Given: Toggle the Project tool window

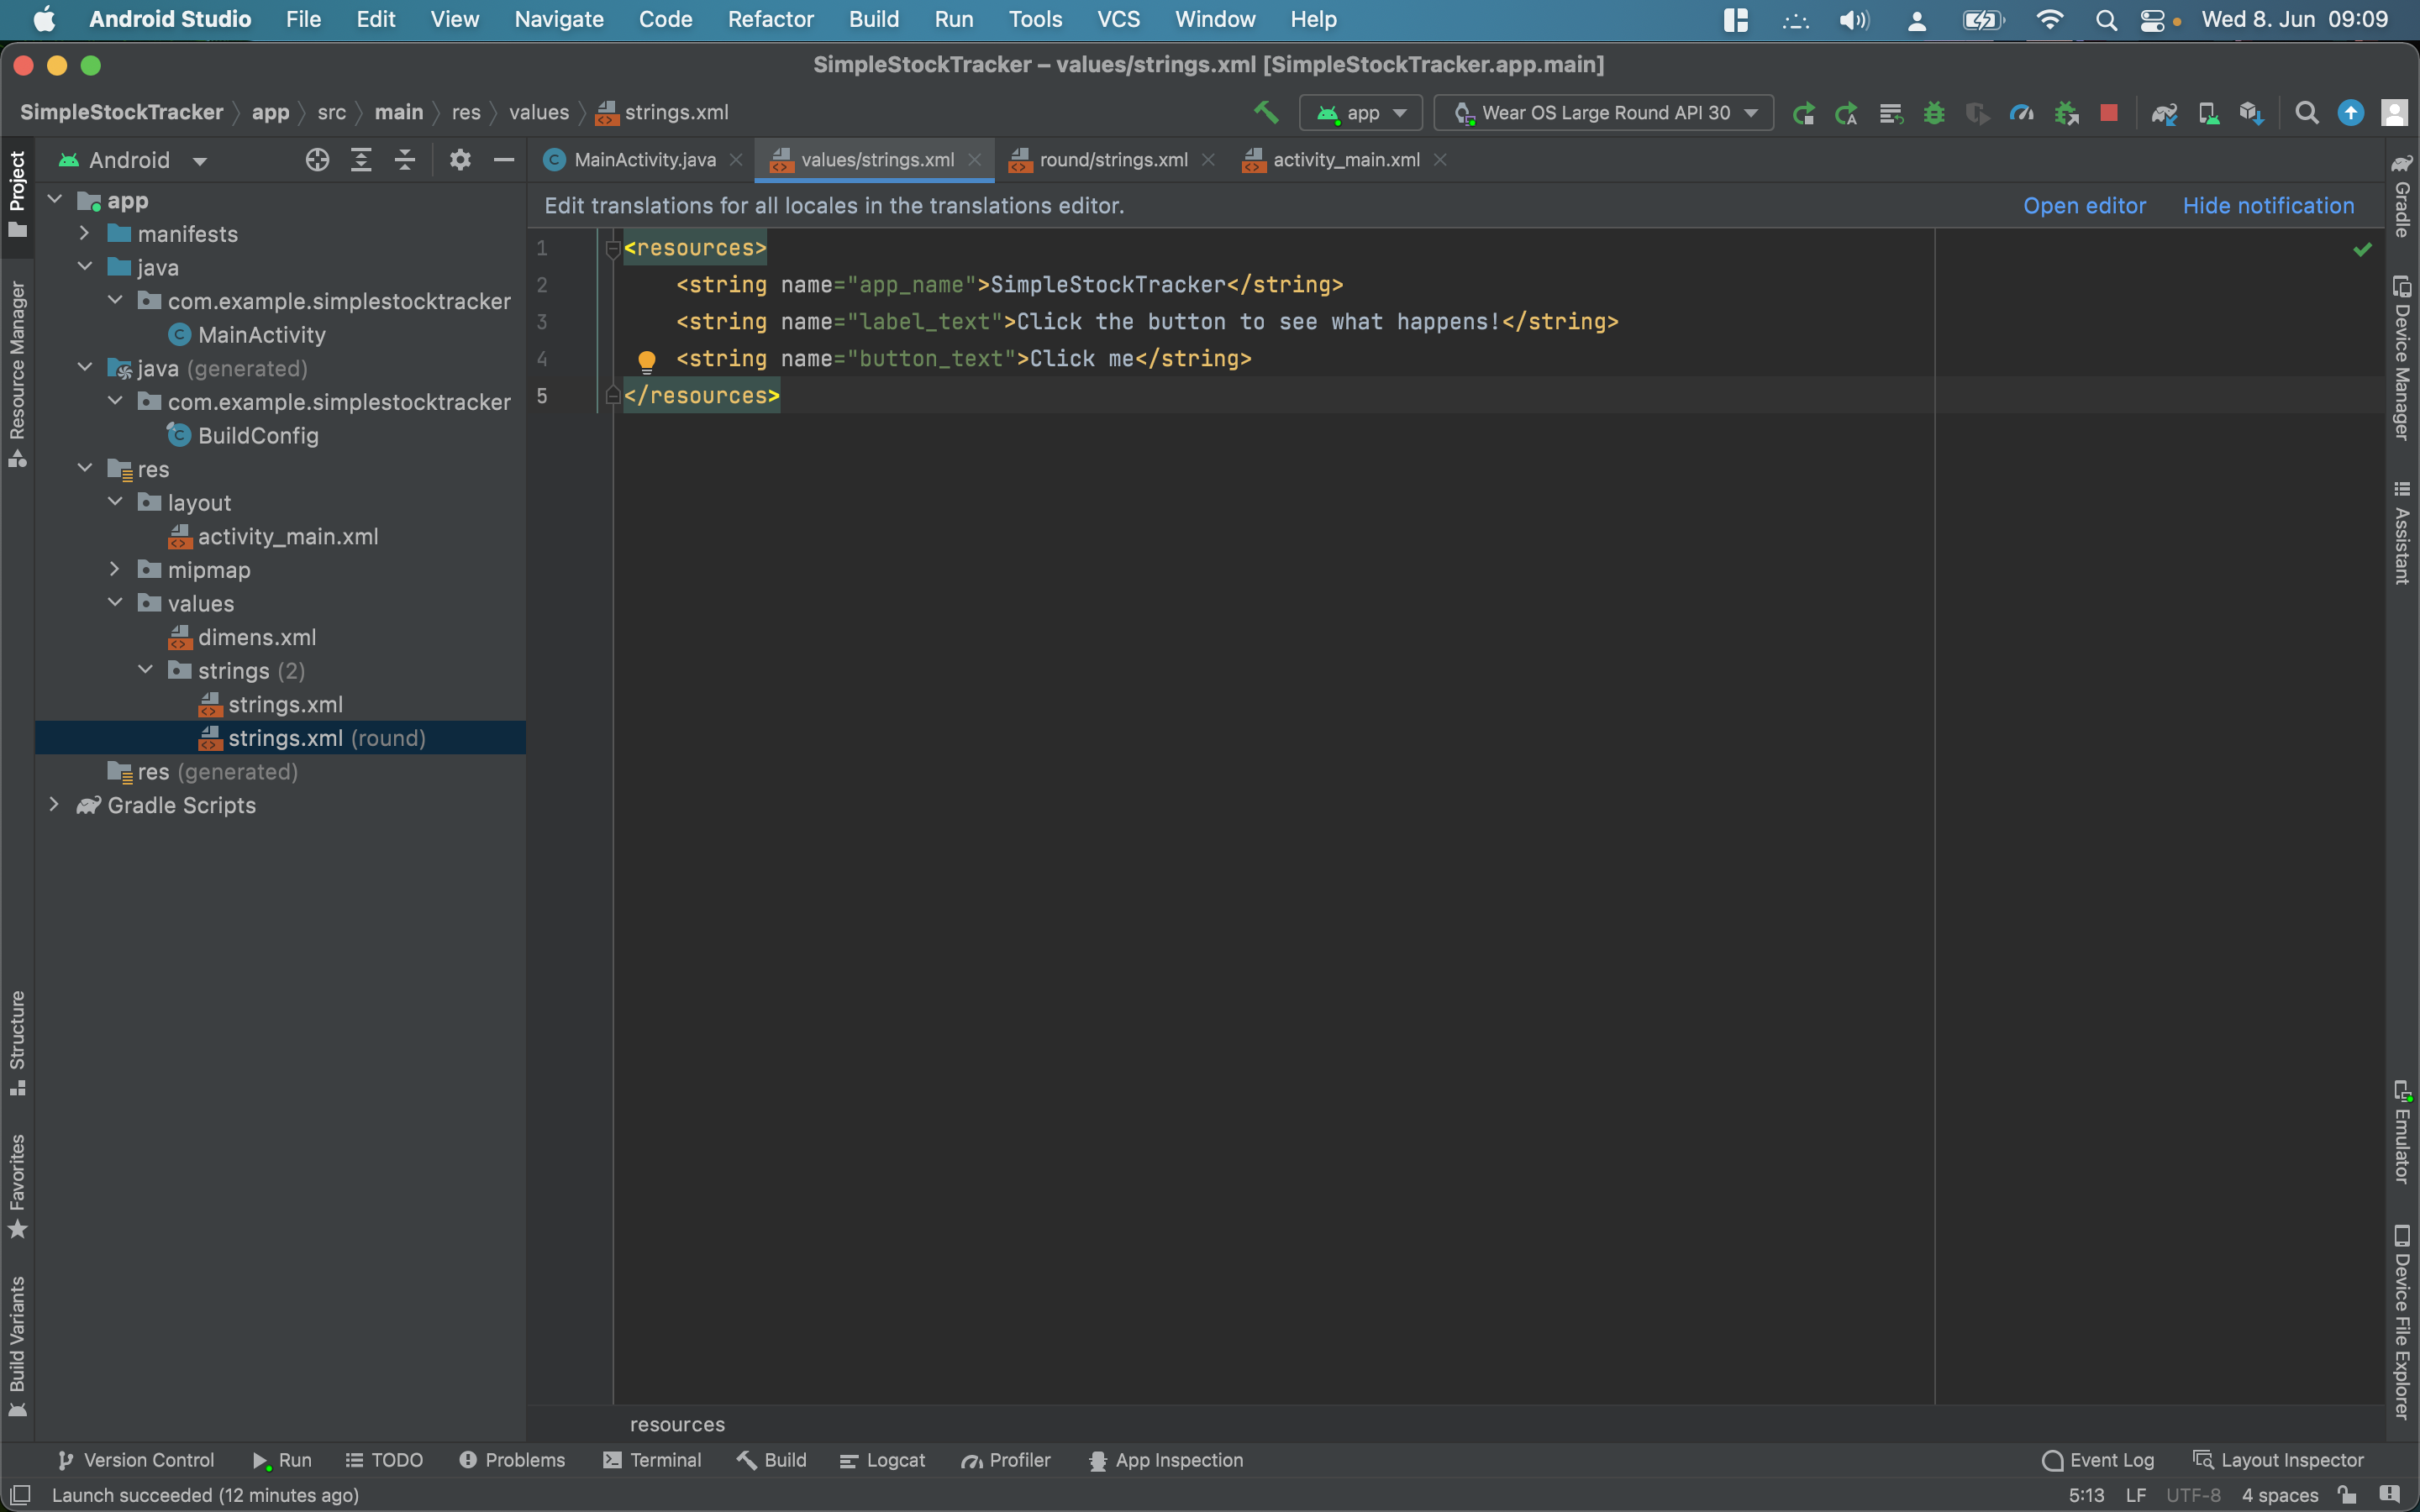Looking at the screenshot, I should (17, 194).
